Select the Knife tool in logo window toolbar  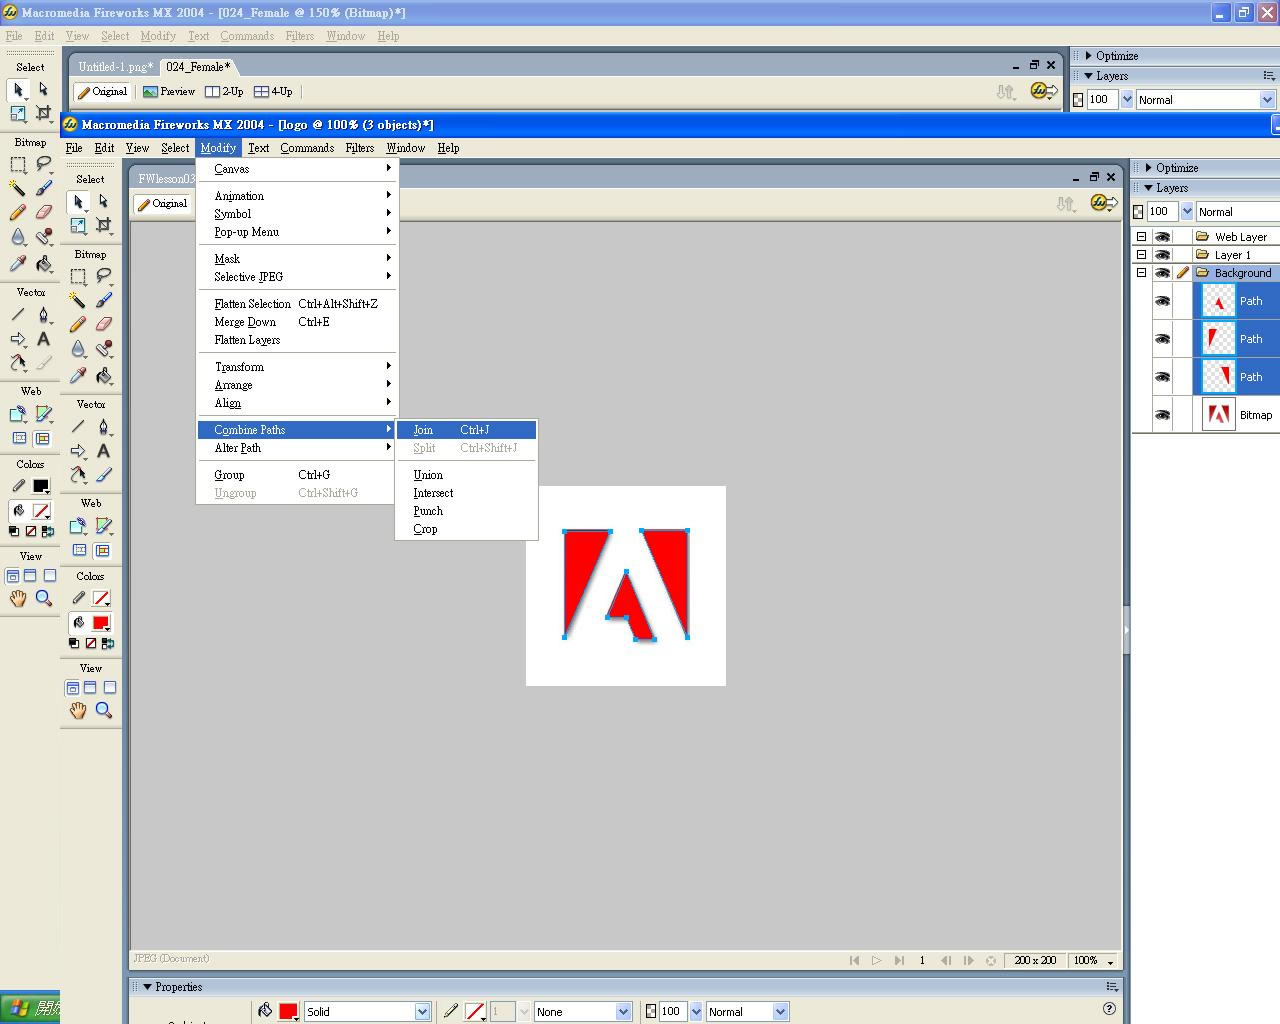coord(103,475)
